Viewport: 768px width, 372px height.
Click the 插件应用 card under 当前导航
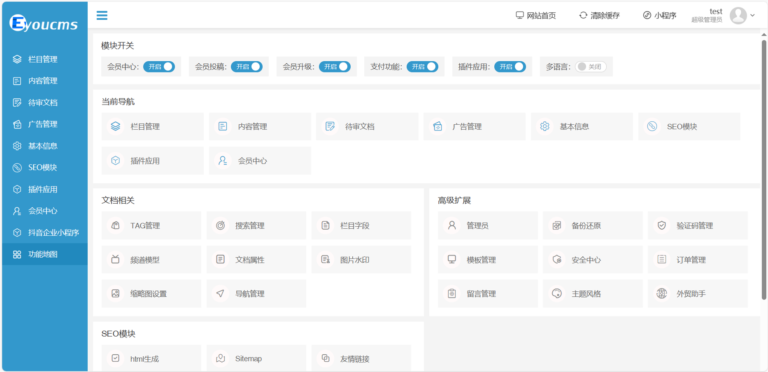tap(152, 161)
